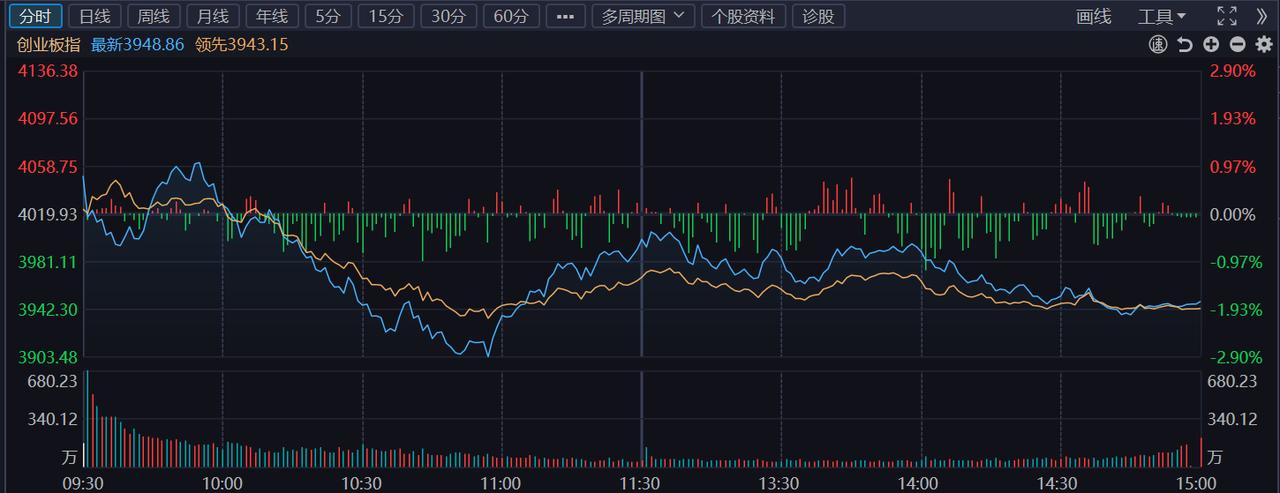Click the 速 speed icon
The height and width of the screenshot is (493, 1280).
pyautogui.click(x=1158, y=44)
